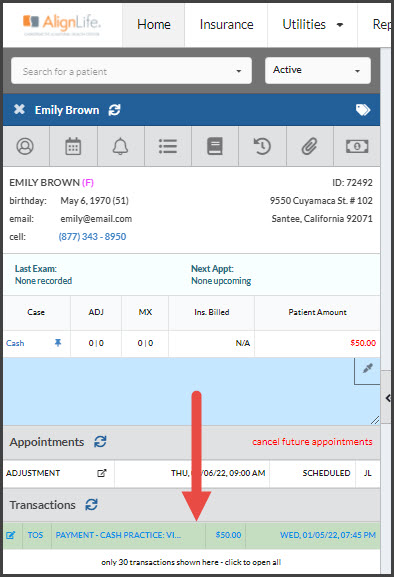Click the N/A Ins. Billed value
394x577 pixels.
[x=243, y=343]
